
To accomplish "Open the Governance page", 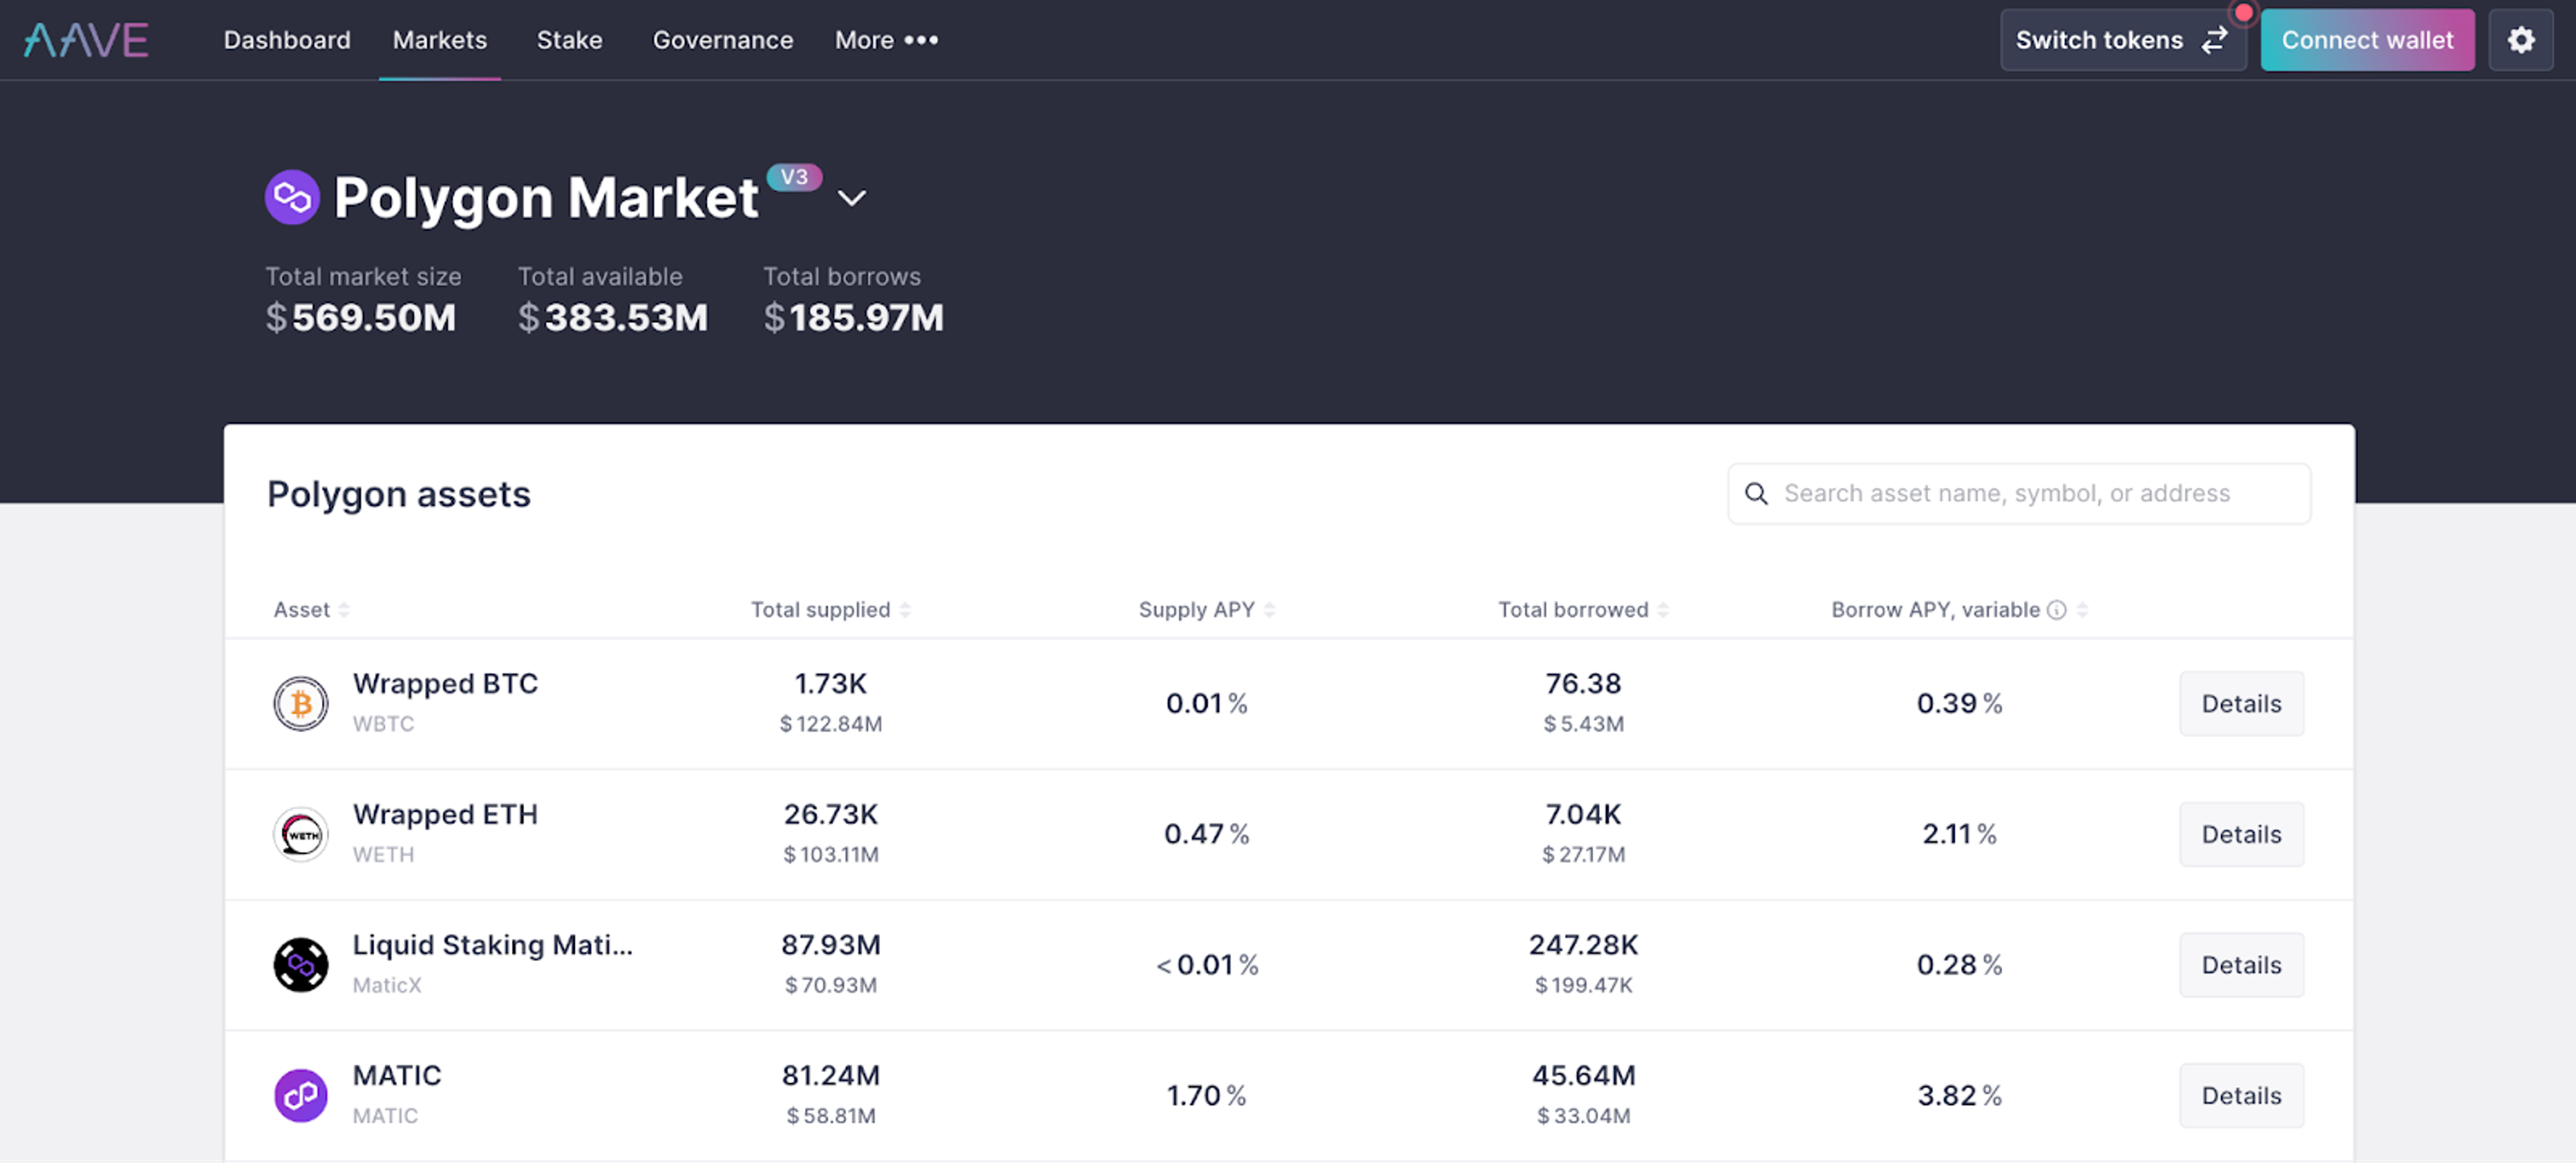I will [x=723, y=40].
